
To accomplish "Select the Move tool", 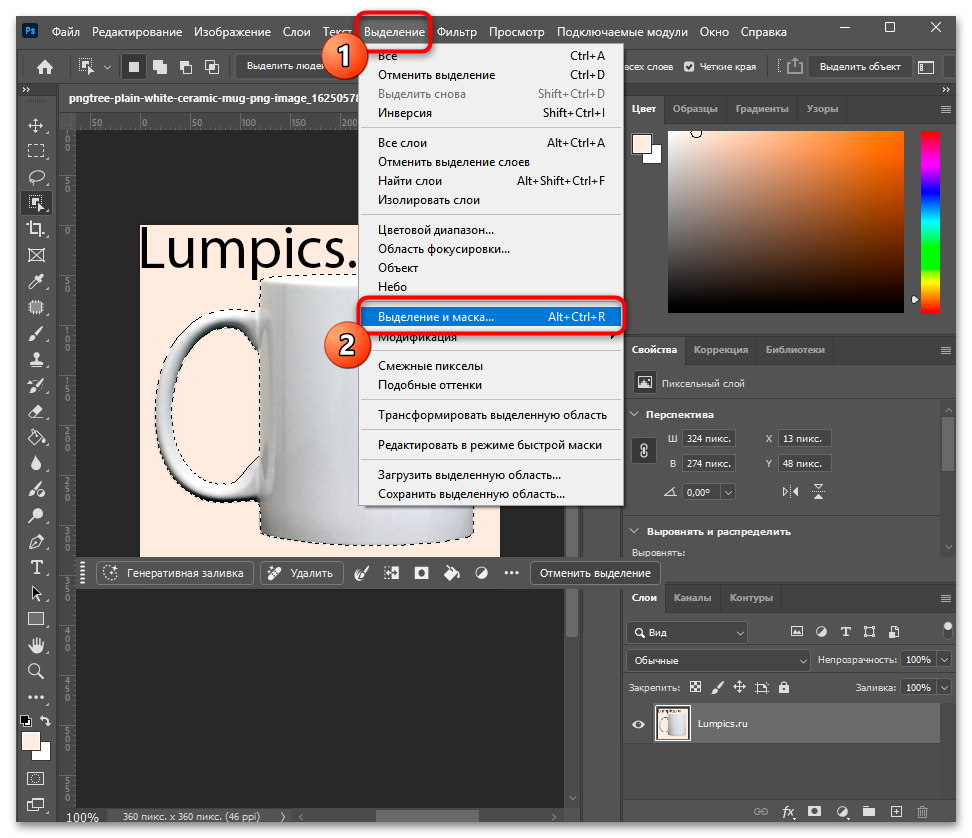I will (x=36, y=125).
